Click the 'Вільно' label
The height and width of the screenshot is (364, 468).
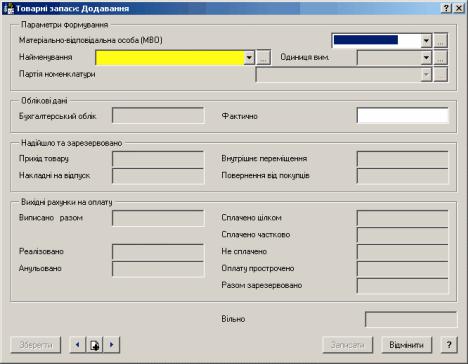click(233, 319)
